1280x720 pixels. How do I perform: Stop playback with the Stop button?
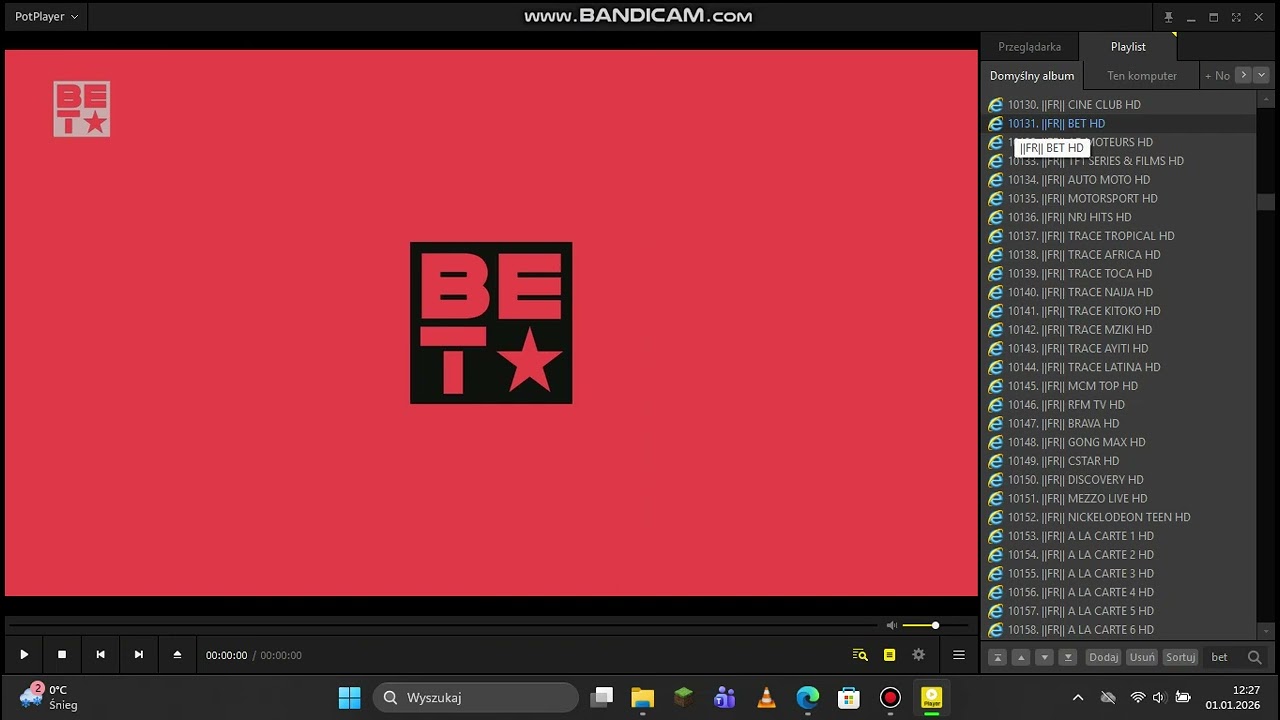tap(62, 655)
